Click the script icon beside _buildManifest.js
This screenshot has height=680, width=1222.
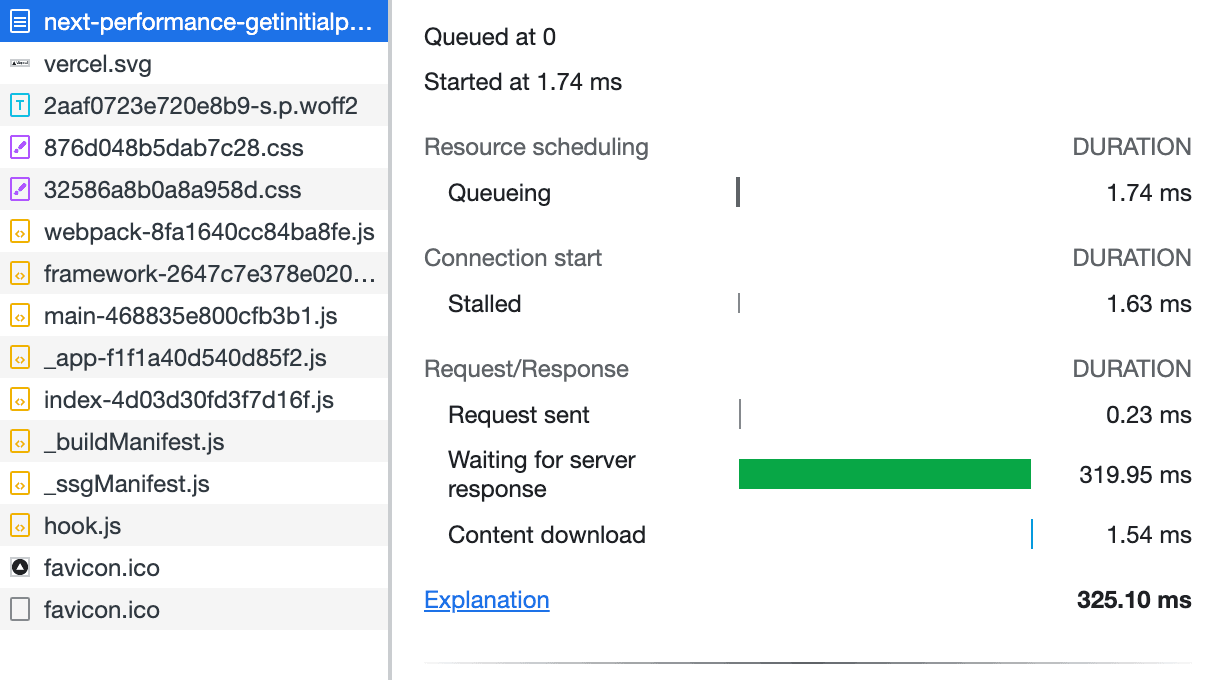20,442
